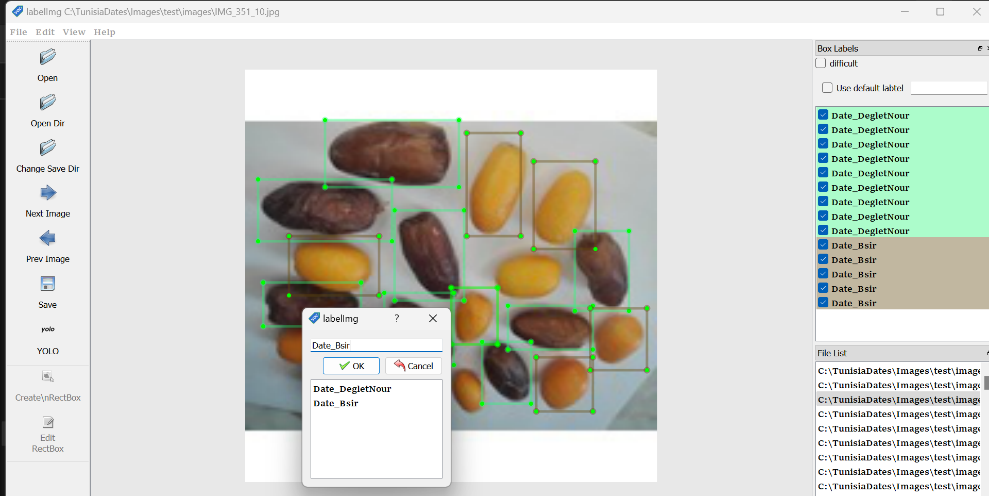
Task: Click the Open Dir folder icon
Action: click(x=47, y=102)
